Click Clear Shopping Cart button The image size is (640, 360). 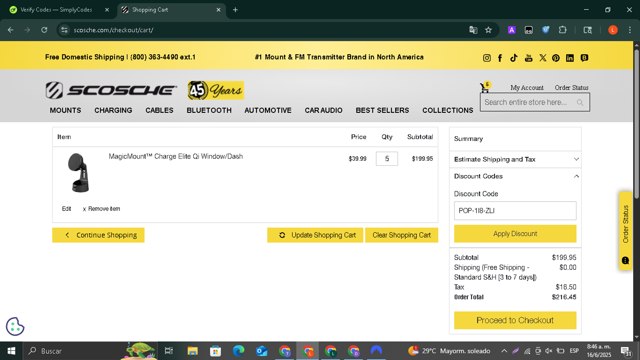coord(402,235)
